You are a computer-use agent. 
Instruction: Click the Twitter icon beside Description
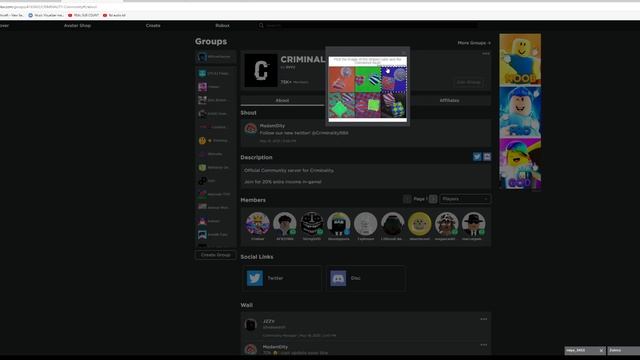477,157
